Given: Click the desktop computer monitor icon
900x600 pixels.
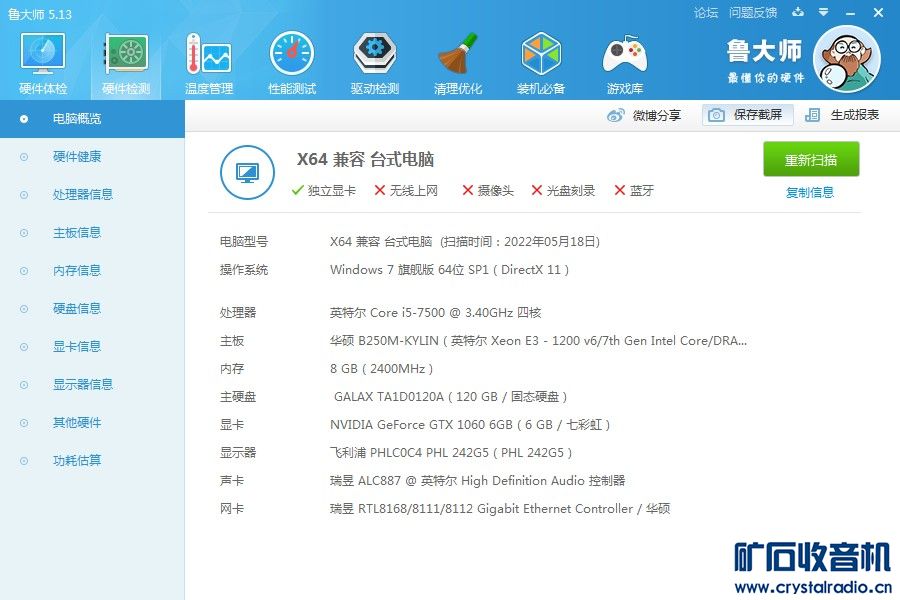Looking at the screenshot, I should coord(247,172).
